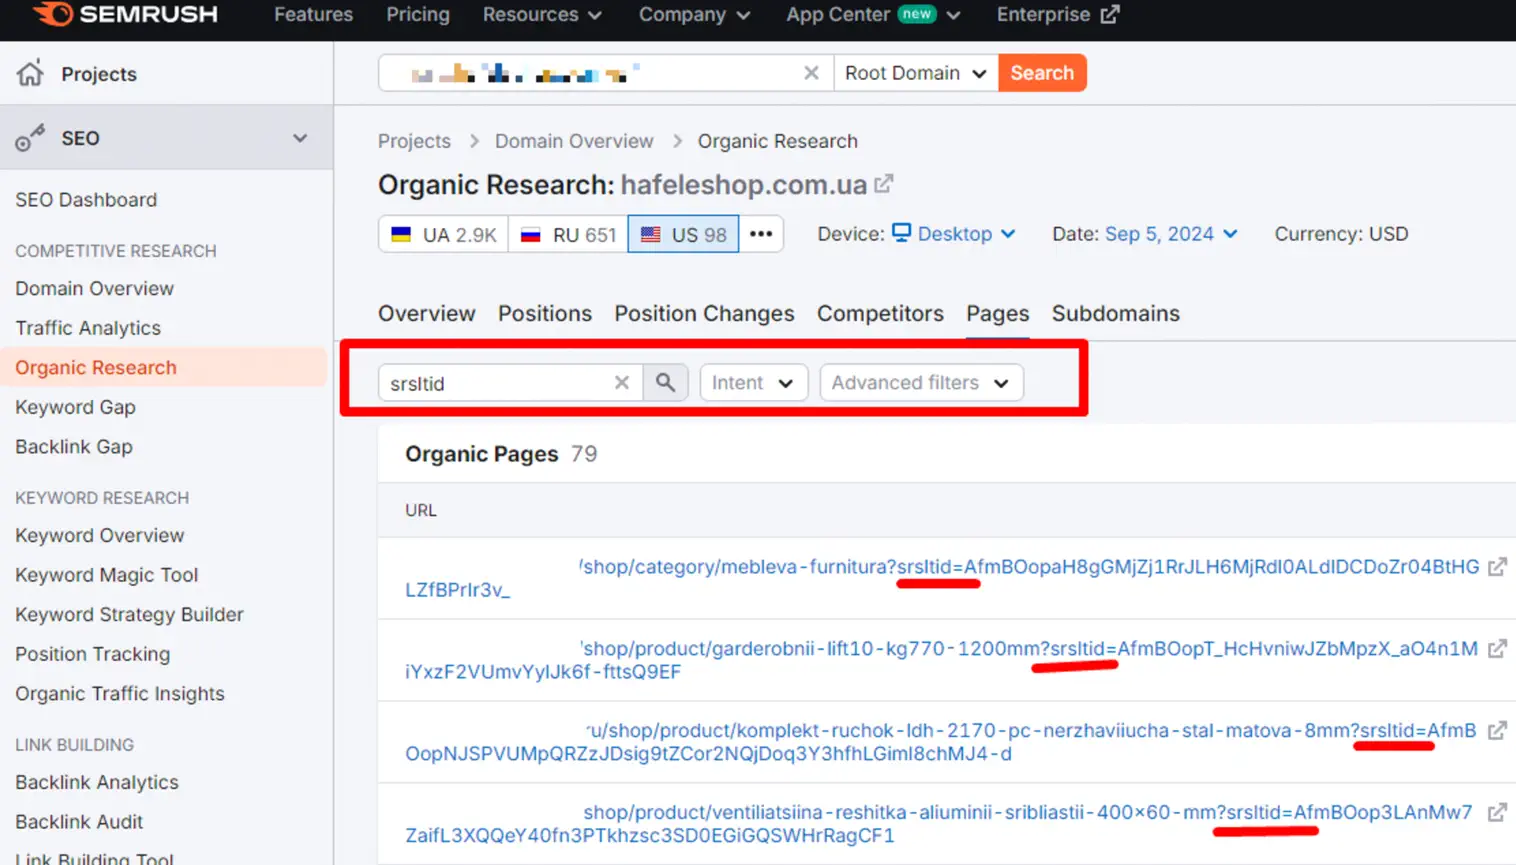The image size is (1516, 865).
Task: Open Keyword Gap in sidebar
Action: pos(75,407)
